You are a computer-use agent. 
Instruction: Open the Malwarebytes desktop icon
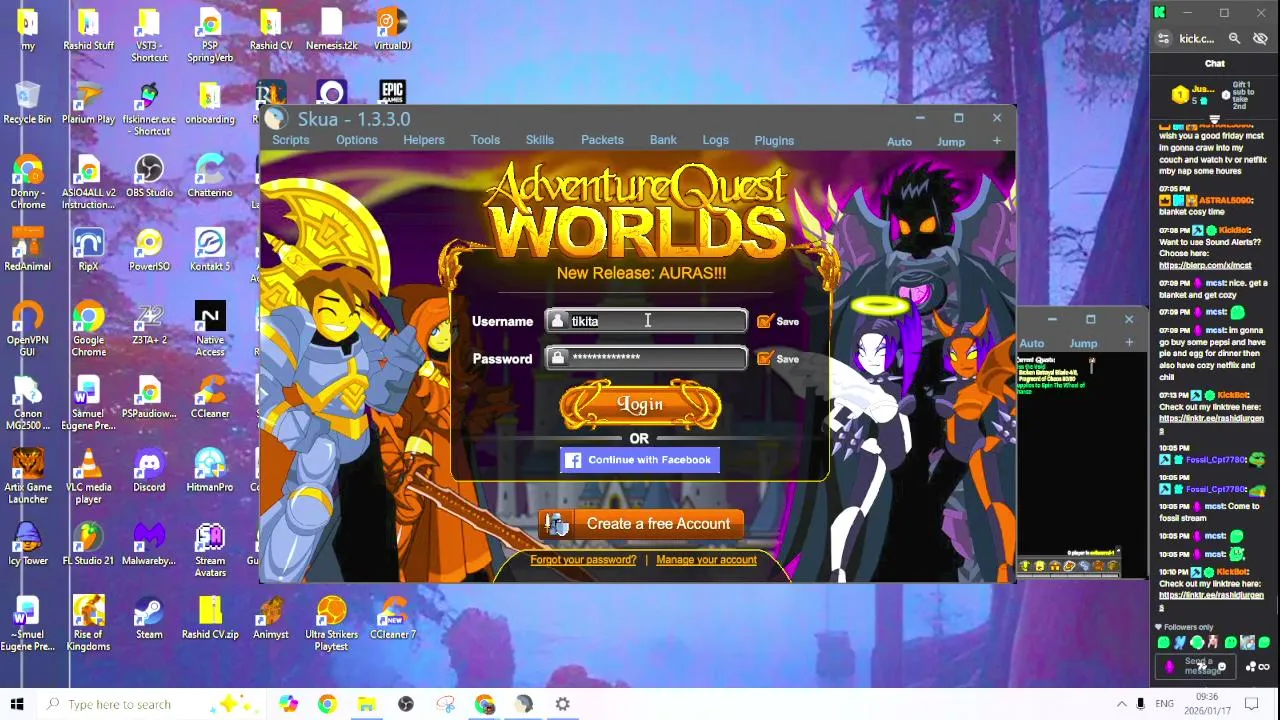[149, 544]
